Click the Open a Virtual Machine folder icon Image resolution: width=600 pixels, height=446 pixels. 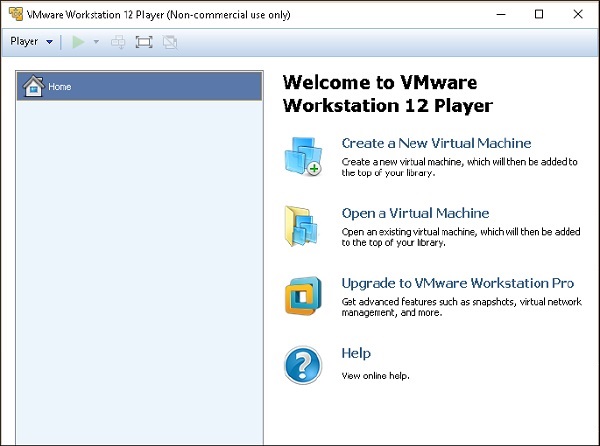click(302, 227)
